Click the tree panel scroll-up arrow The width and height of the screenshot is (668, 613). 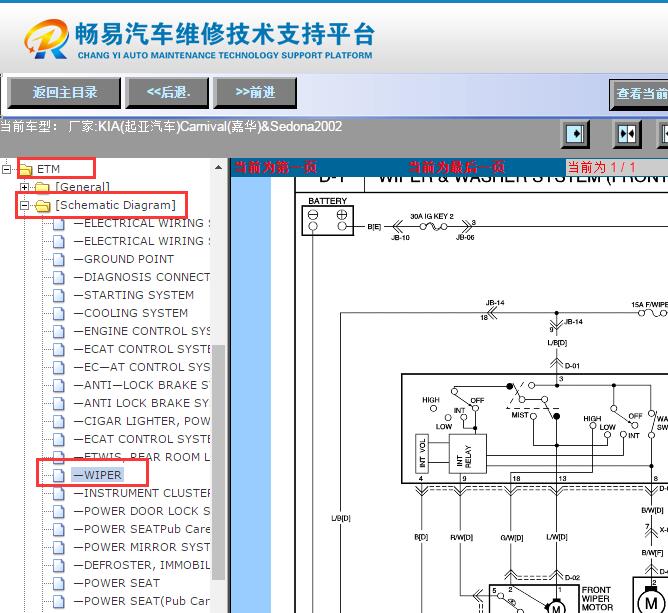pyautogui.click(x=219, y=168)
